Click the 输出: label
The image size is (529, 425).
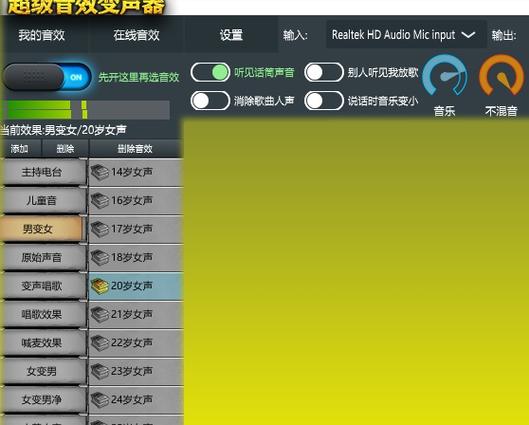tap(504, 35)
